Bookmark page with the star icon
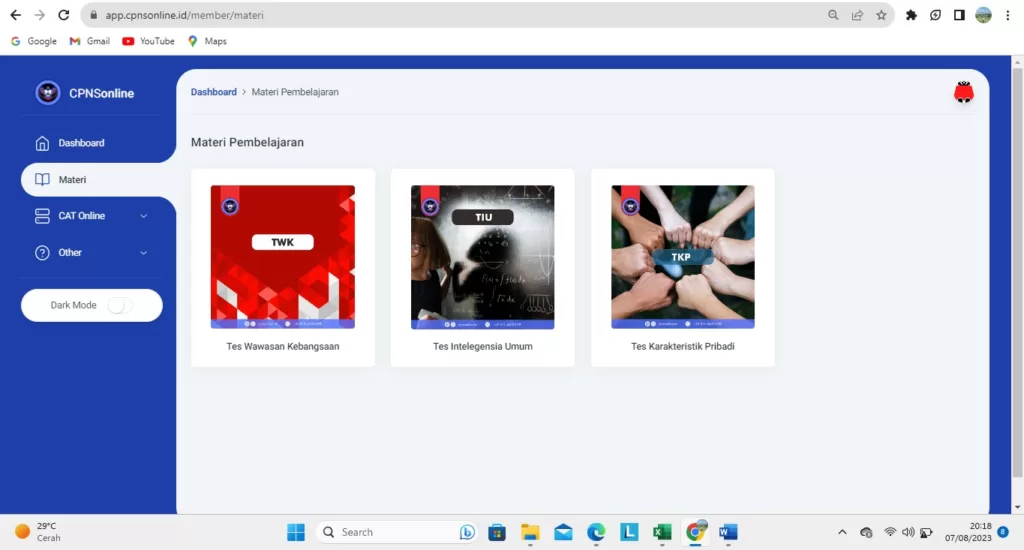Screen dimensions: 1024x550 click(x=881, y=15)
